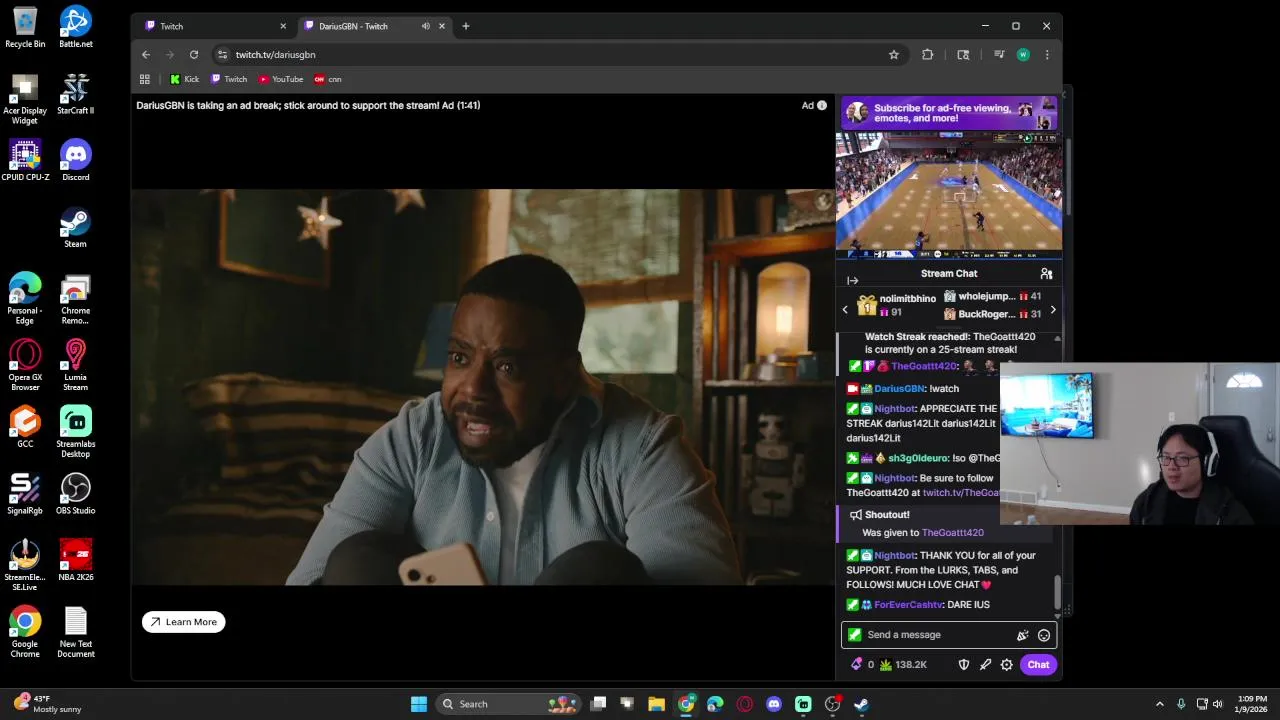1280x720 pixels.
Task: Click the Learn More ad button
Action: [x=184, y=622]
